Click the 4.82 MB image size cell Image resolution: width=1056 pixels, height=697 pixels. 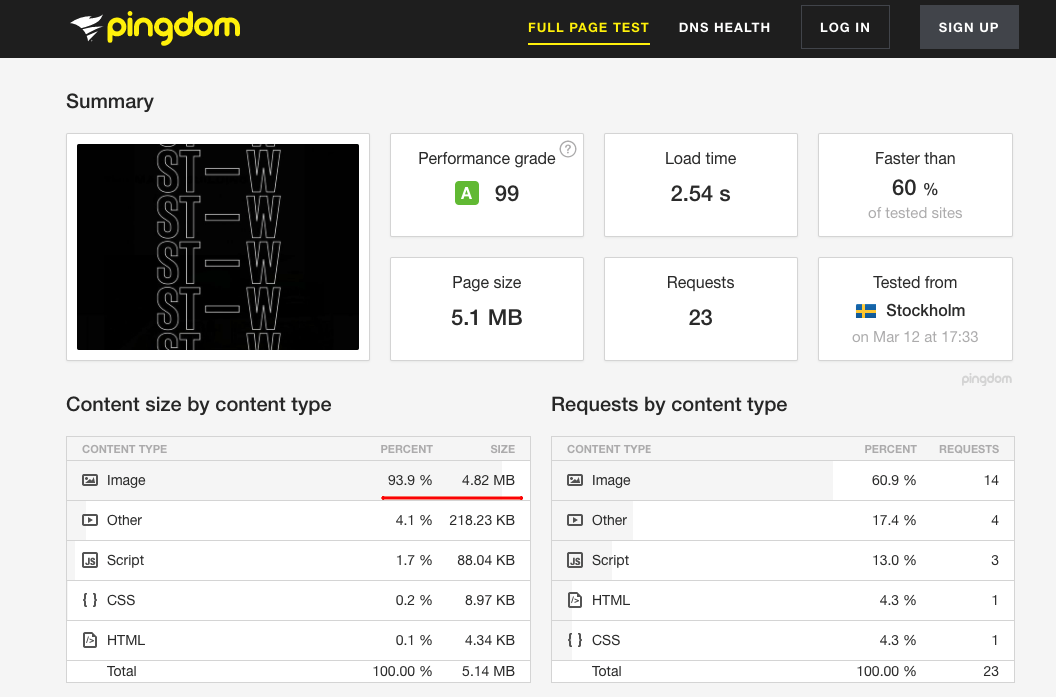tap(488, 480)
